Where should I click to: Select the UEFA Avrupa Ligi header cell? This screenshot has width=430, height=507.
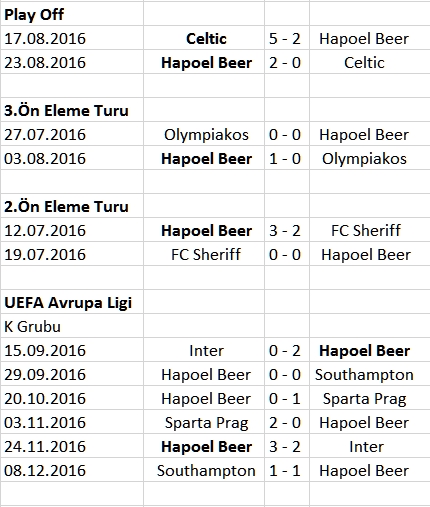(72, 302)
